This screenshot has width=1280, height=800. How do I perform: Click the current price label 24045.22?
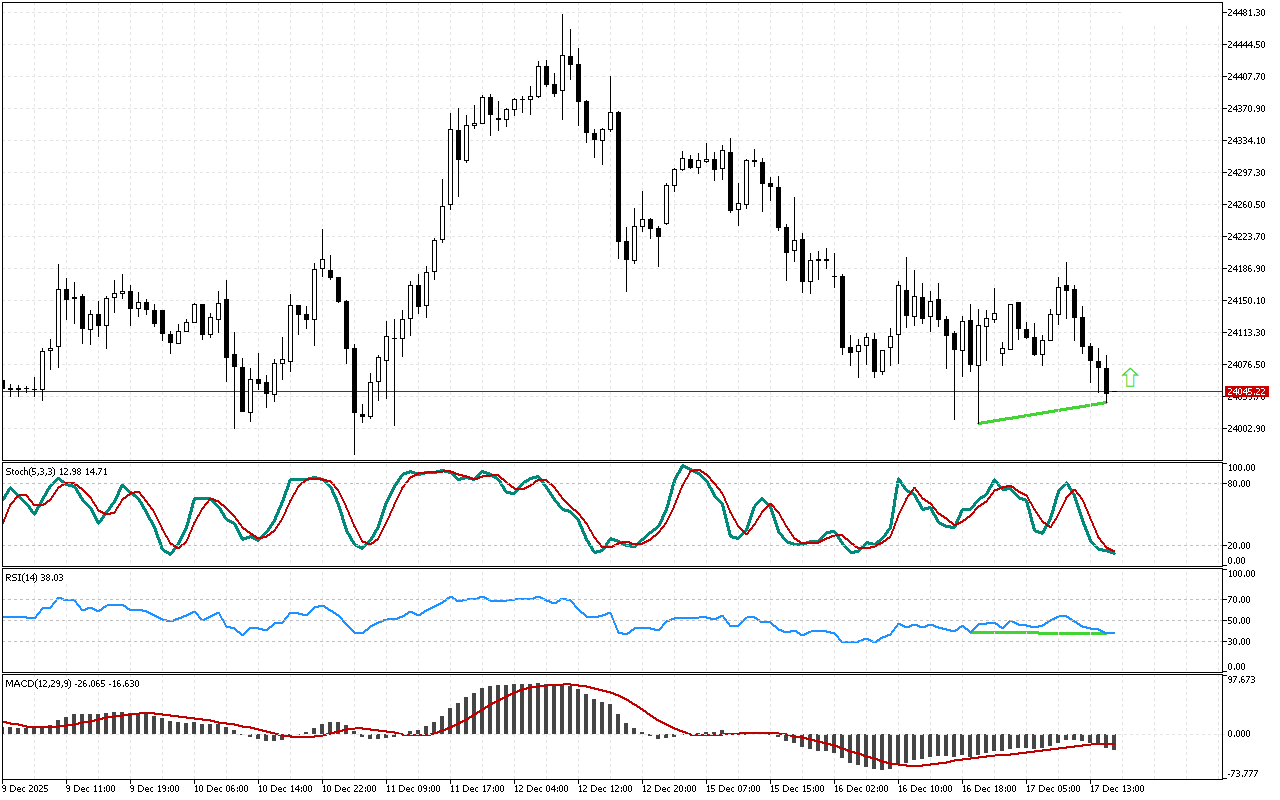[1246, 391]
